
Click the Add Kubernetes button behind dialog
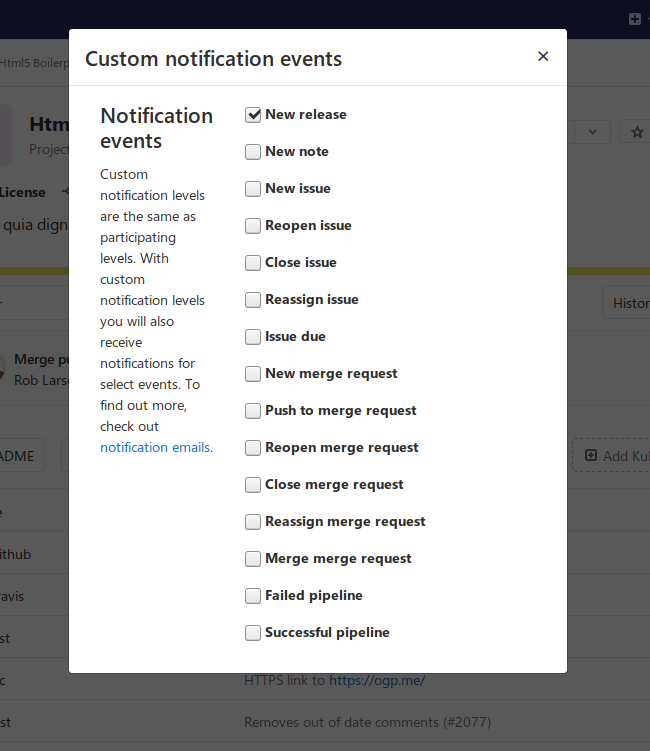(613, 455)
